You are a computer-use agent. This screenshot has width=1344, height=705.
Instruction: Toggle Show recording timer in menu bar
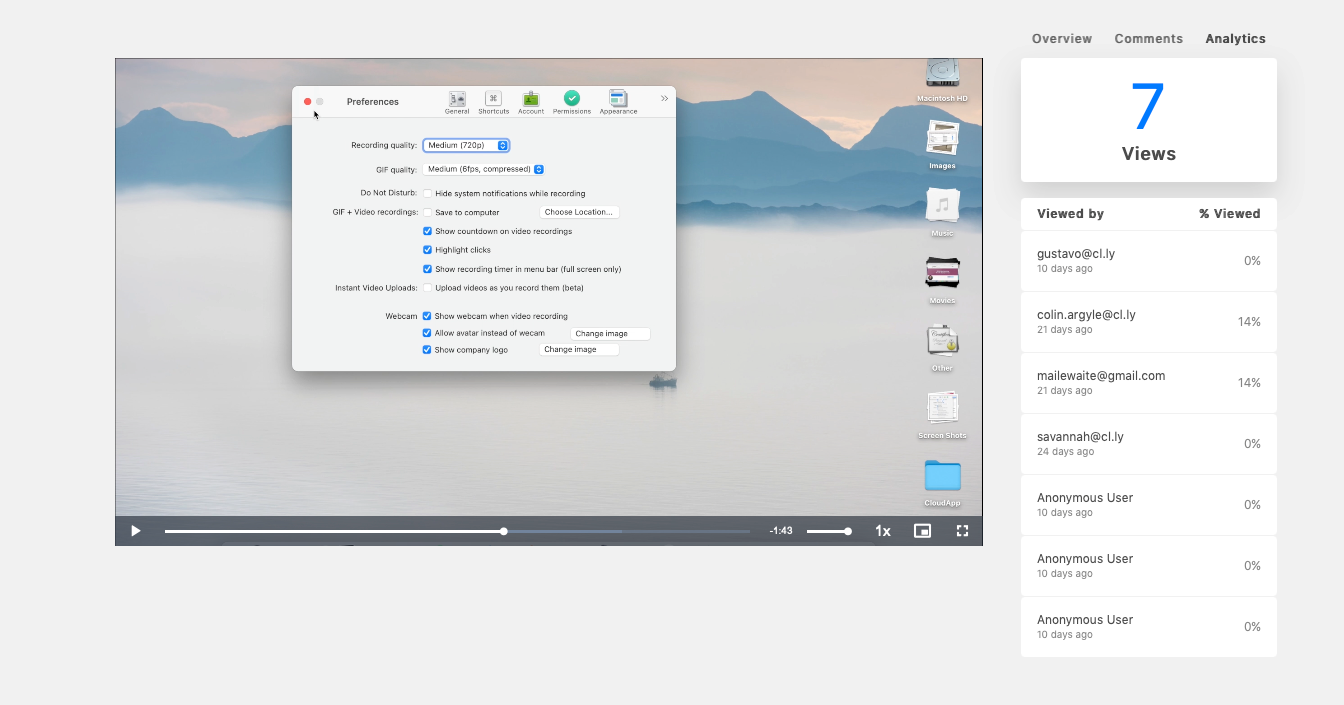pyautogui.click(x=427, y=269)
